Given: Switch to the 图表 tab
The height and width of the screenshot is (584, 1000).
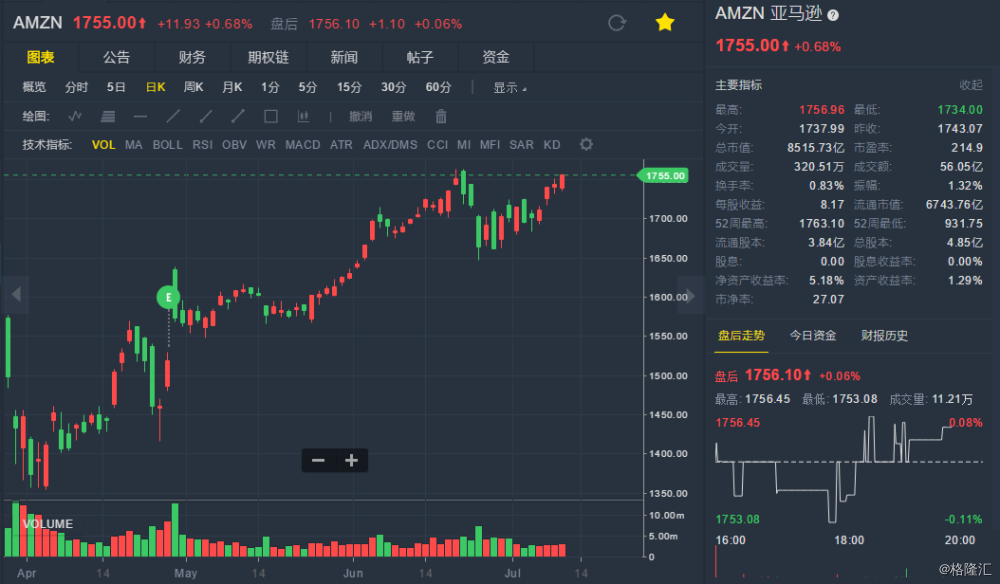Looking at the screenshot, I should [x=40, y=57].
